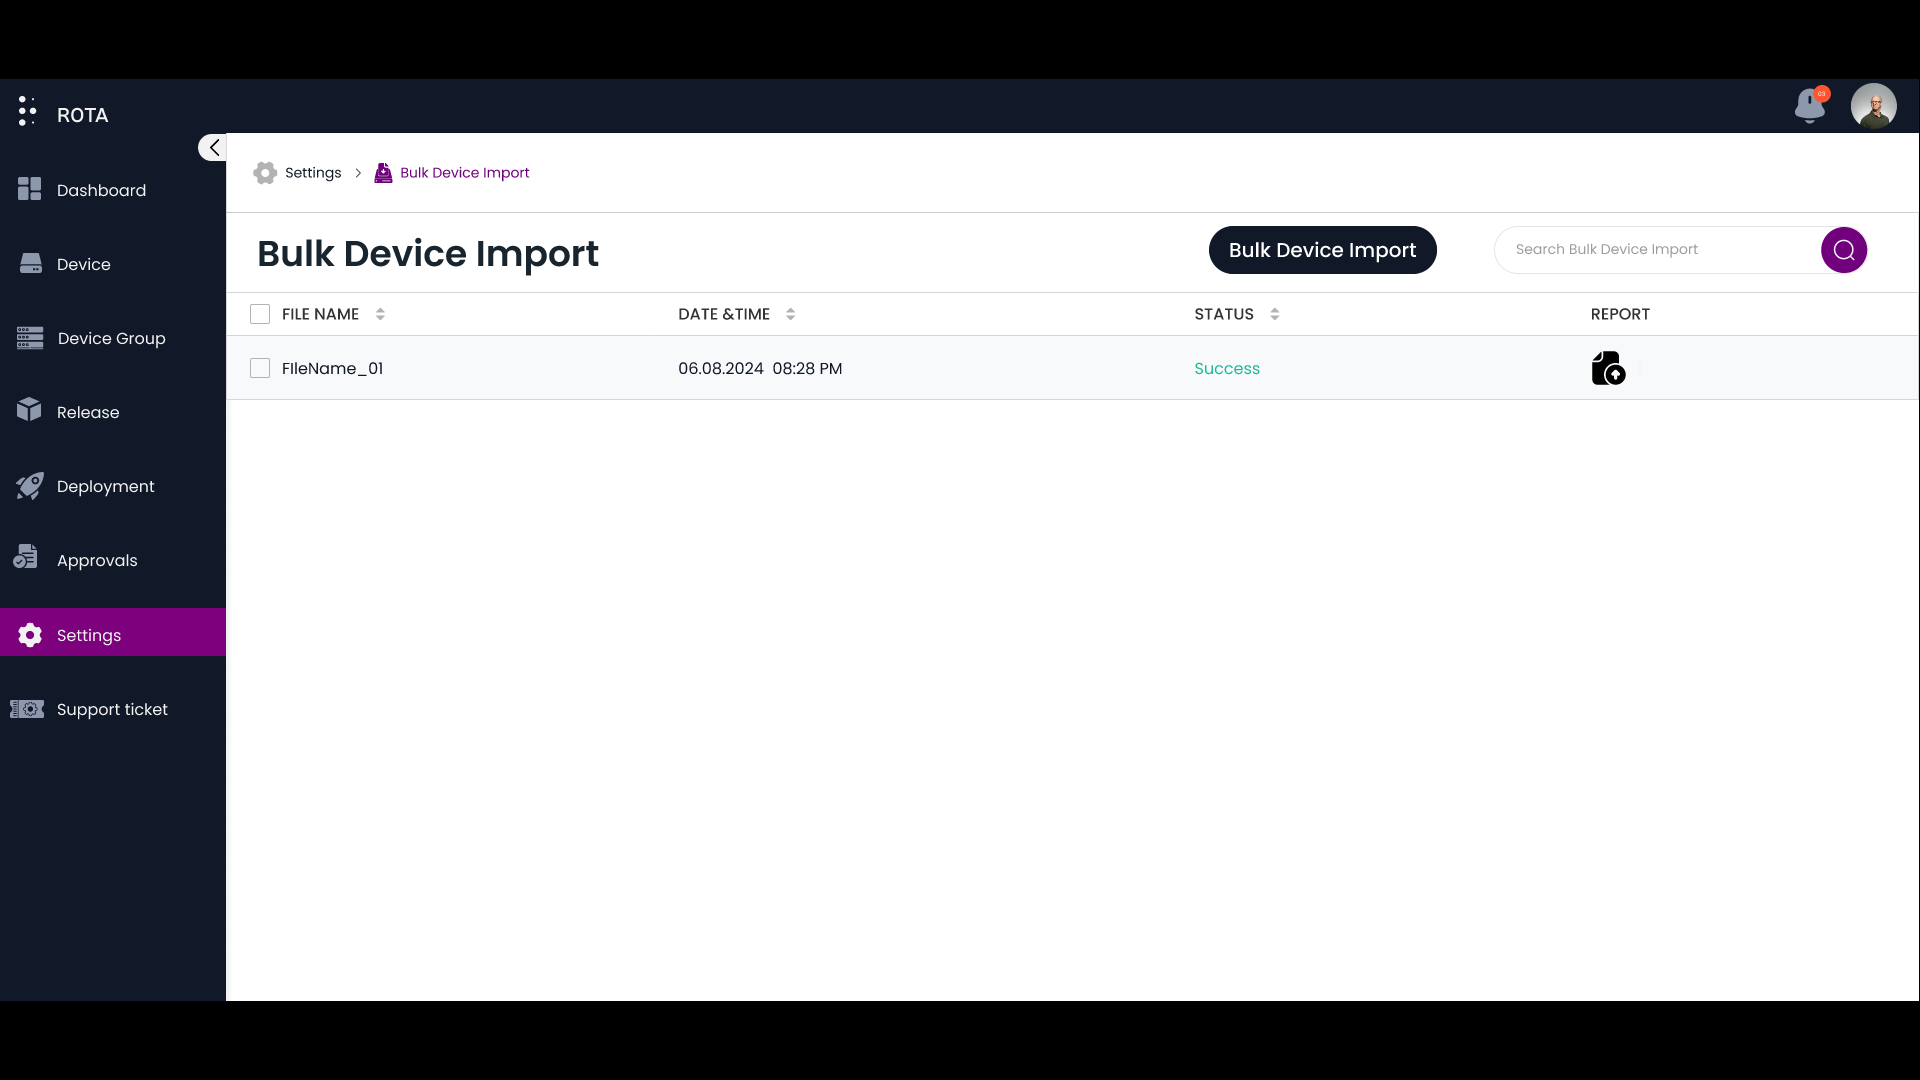Click the notification bell icon
The width and height of the screenshot is (1920, 1080).
point(1809,105)
